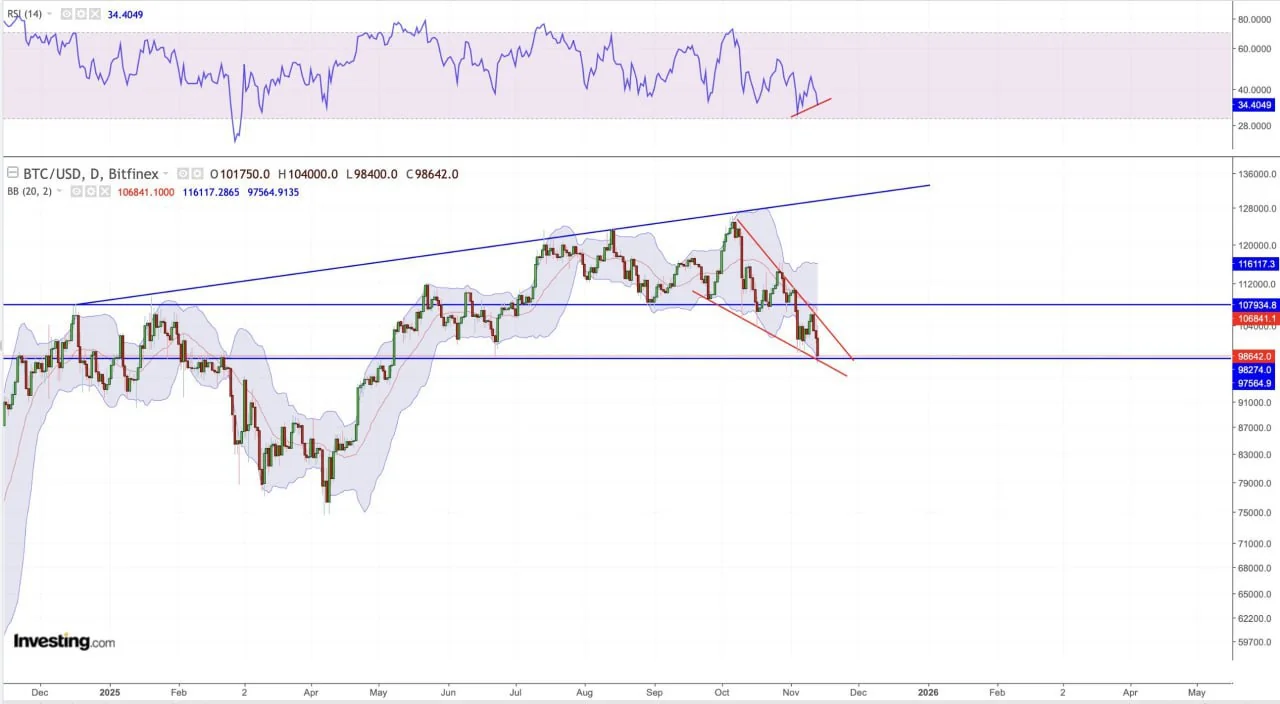Open the BTC/USD series settings gear icon
The height and width of the screenshot is (704, 1280).
[x=197, y=174]
